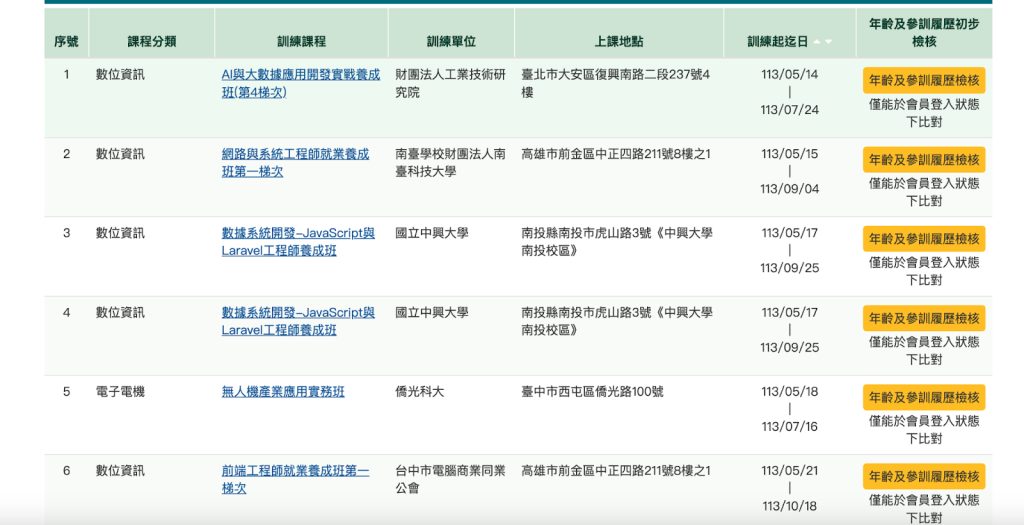The image size is (1024, 525).
Task: Open the 無人機產業應用實務班 course link
Action: [283, 392]
